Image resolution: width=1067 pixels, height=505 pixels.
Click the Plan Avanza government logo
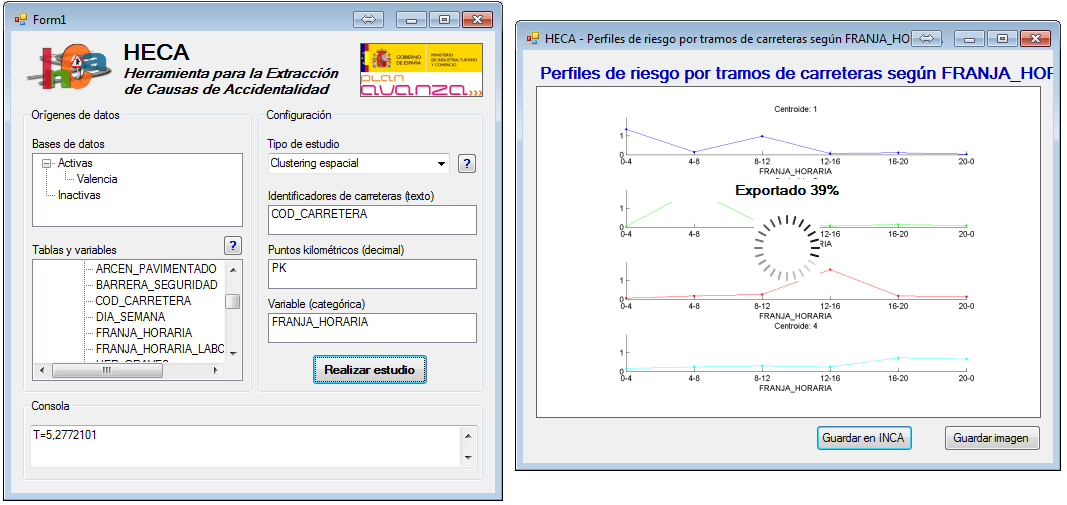[x=420, y=70]
